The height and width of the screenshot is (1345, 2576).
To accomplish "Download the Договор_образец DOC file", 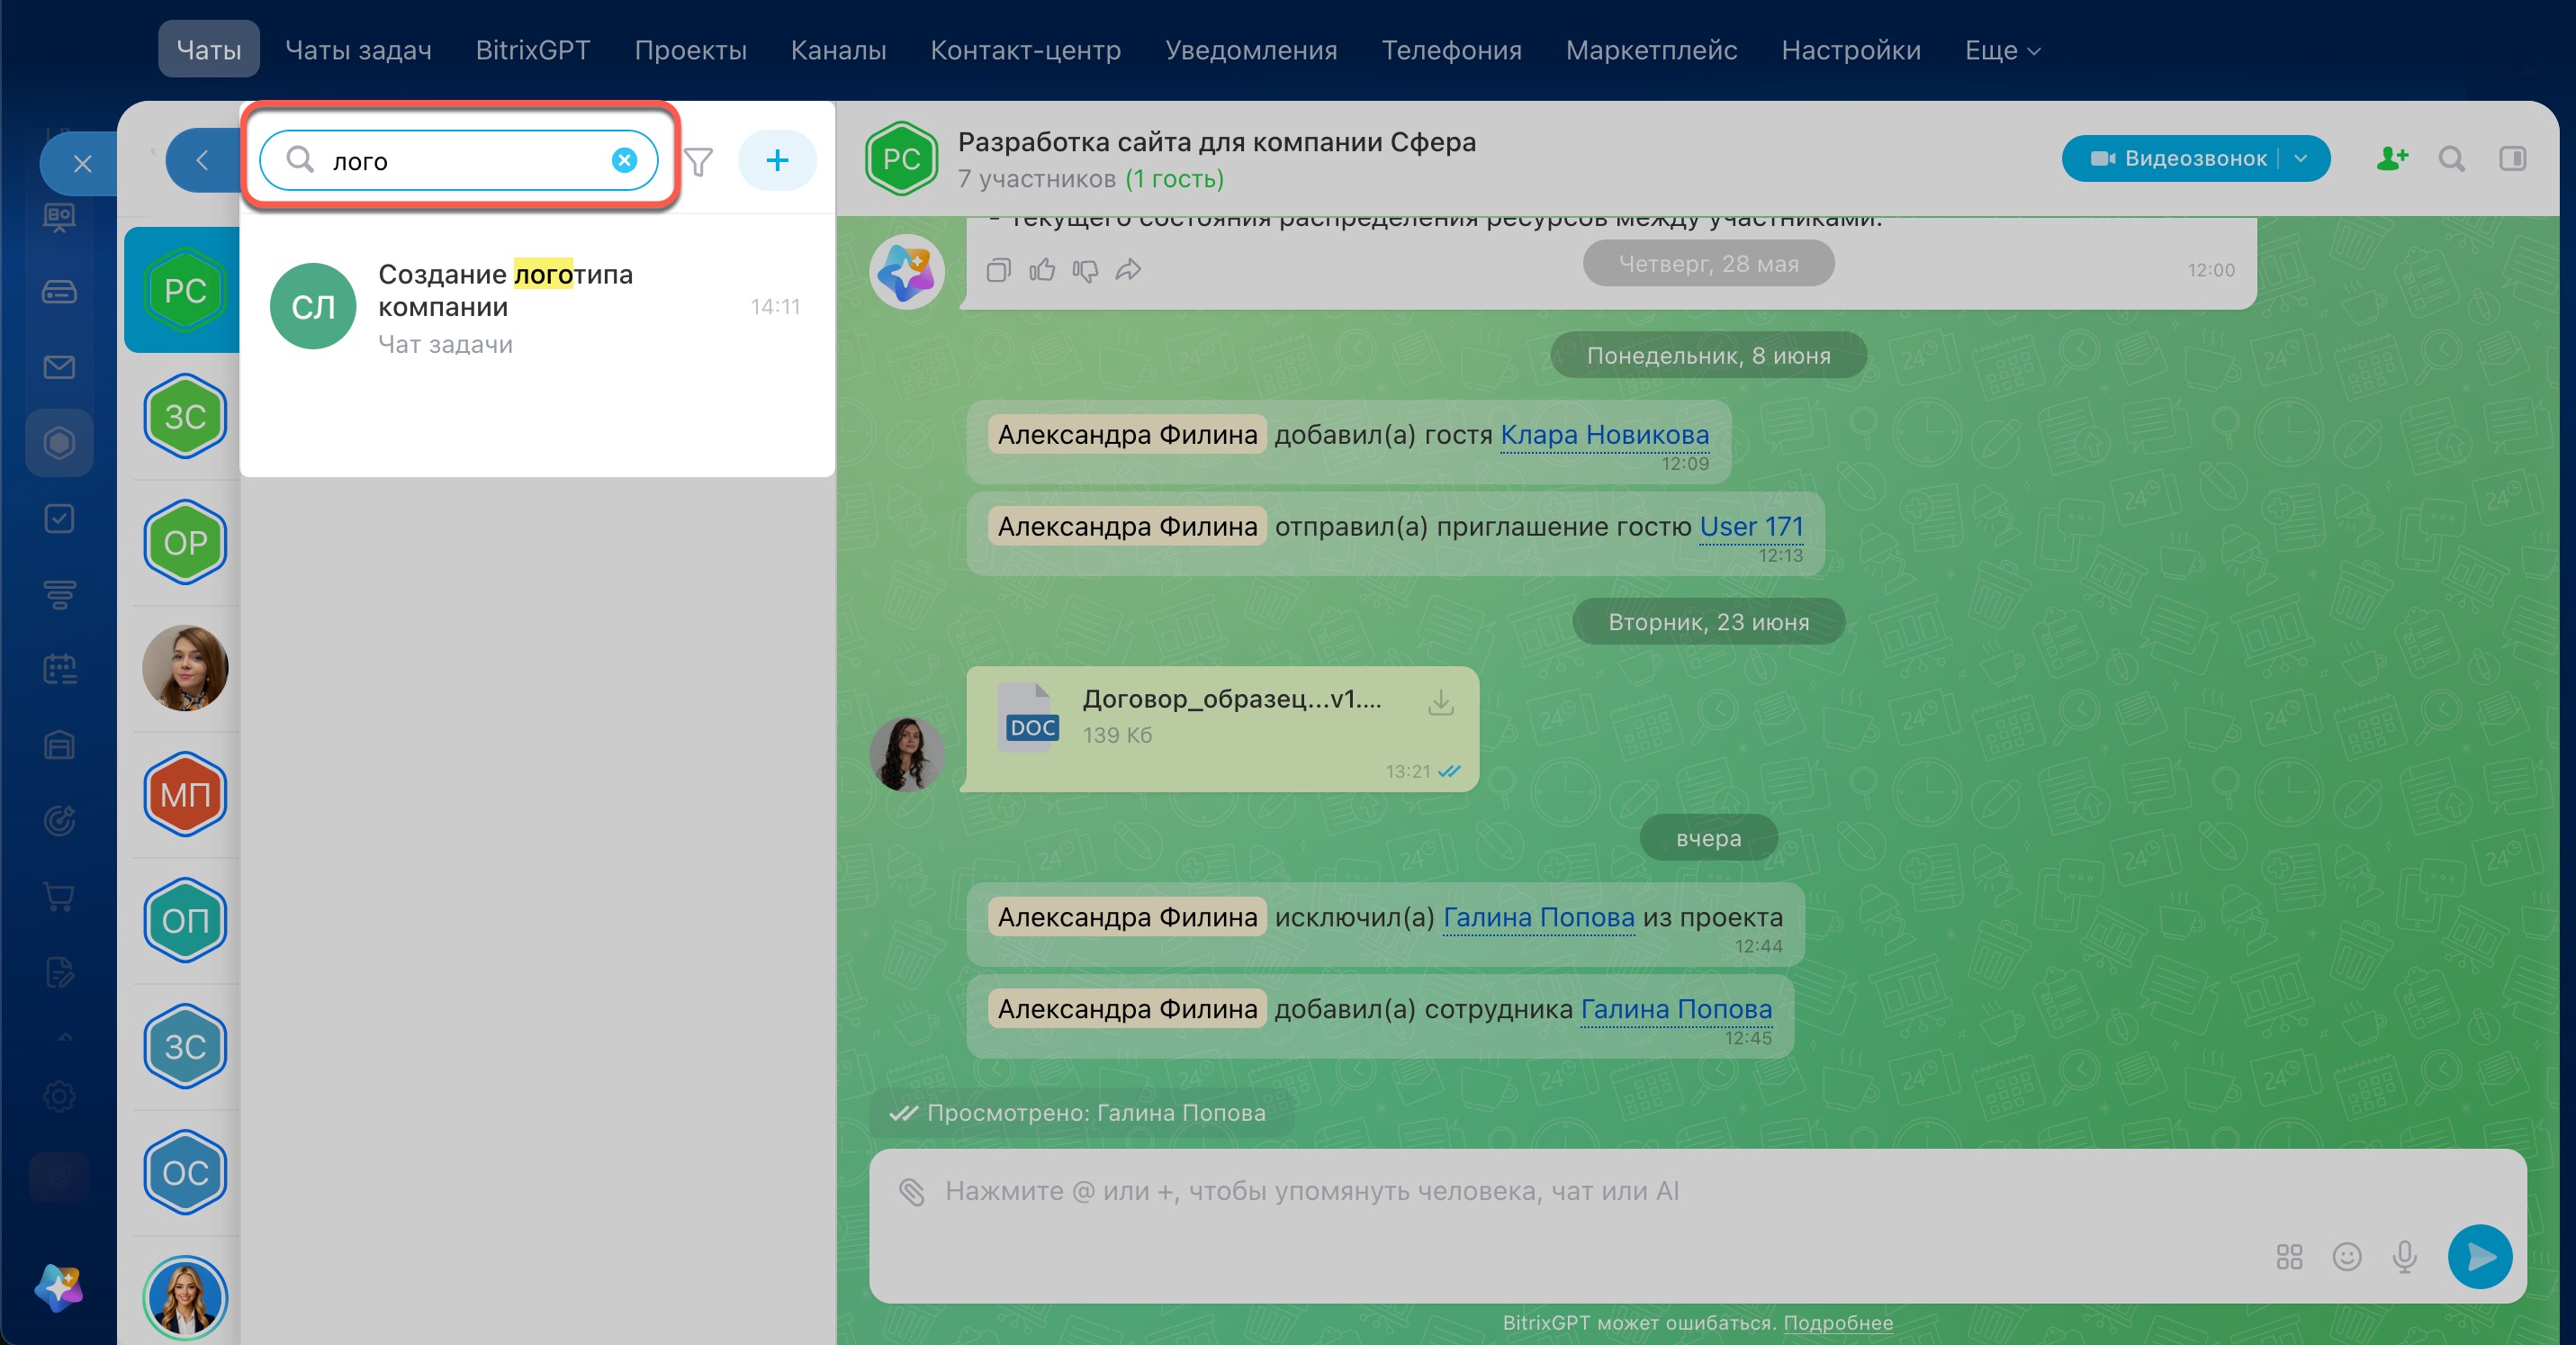I will click(x=1440, y=701).
